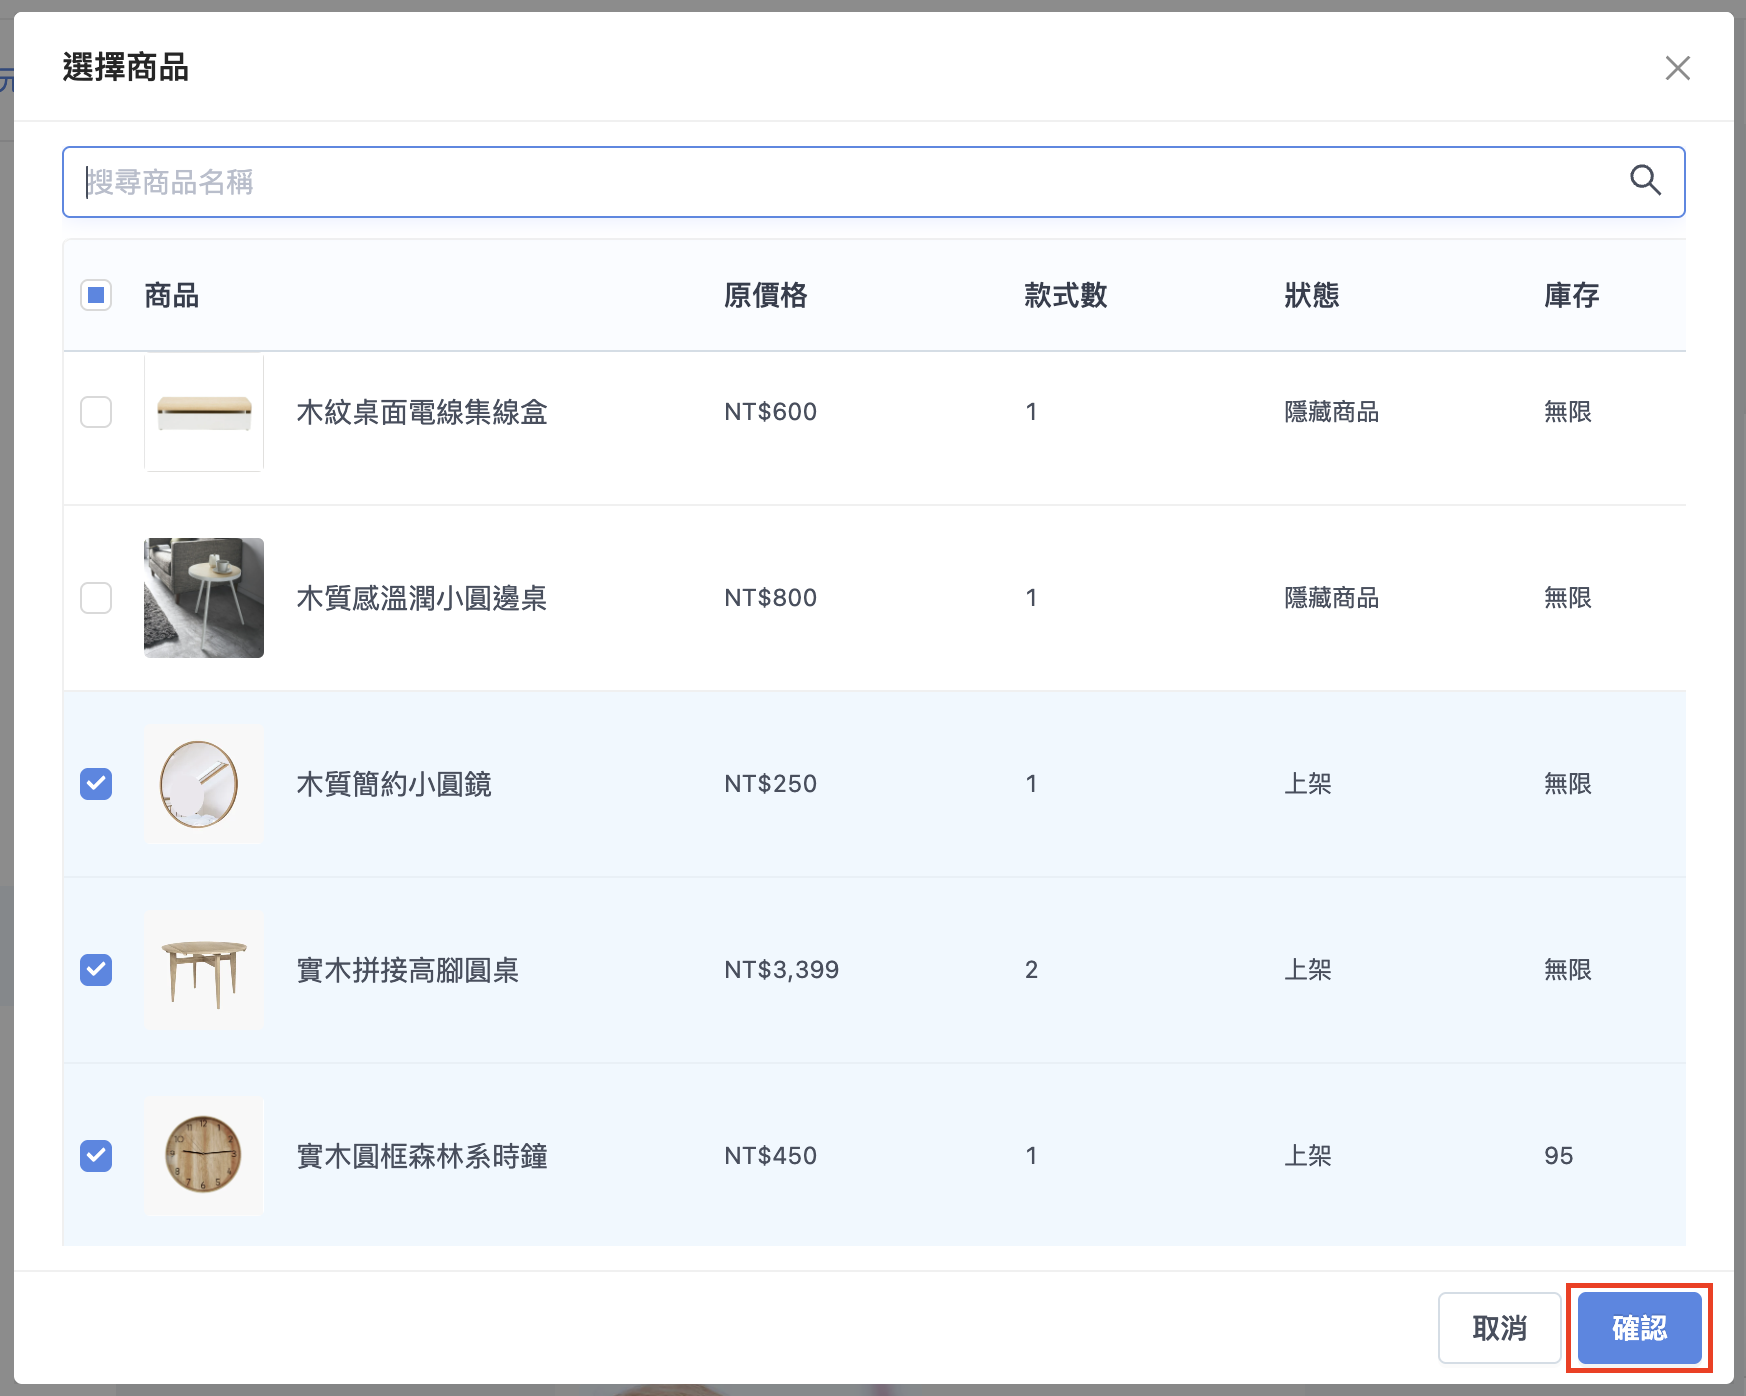
Task: Click 隱藏商品 status of 木紋桌面電線集線盒
Action: (x=1332, y=412)
